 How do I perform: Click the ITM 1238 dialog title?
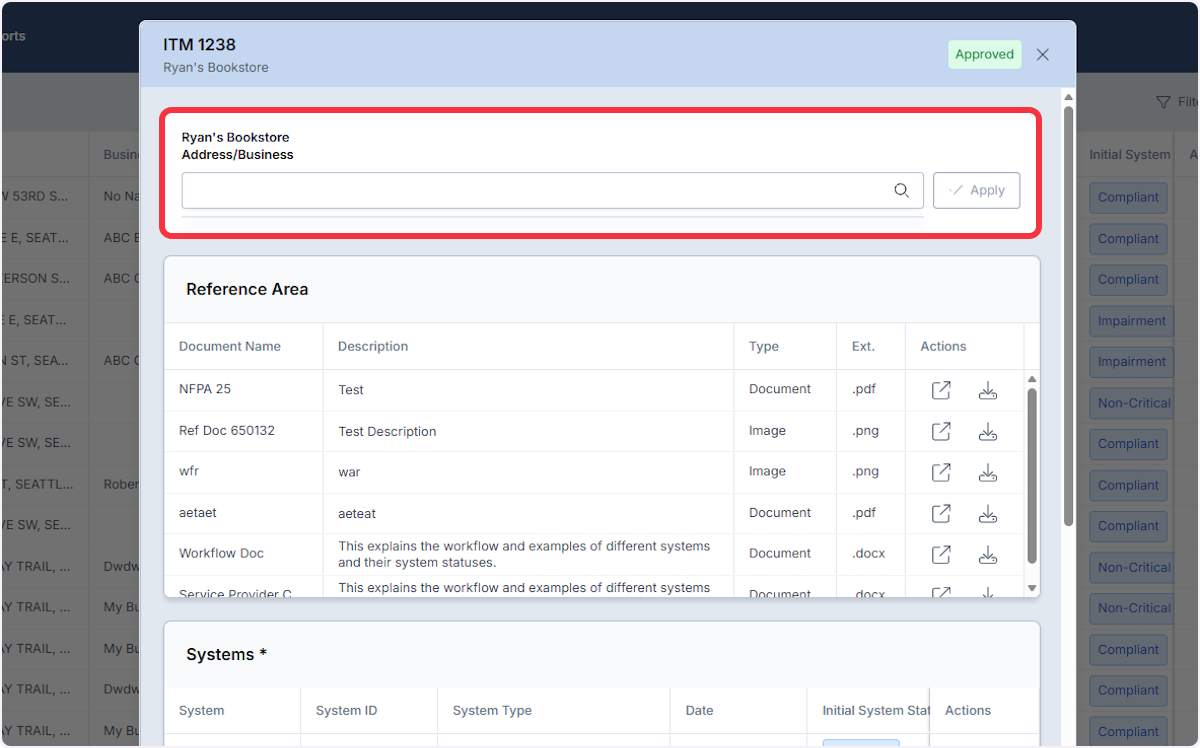[x=200, y=44]
